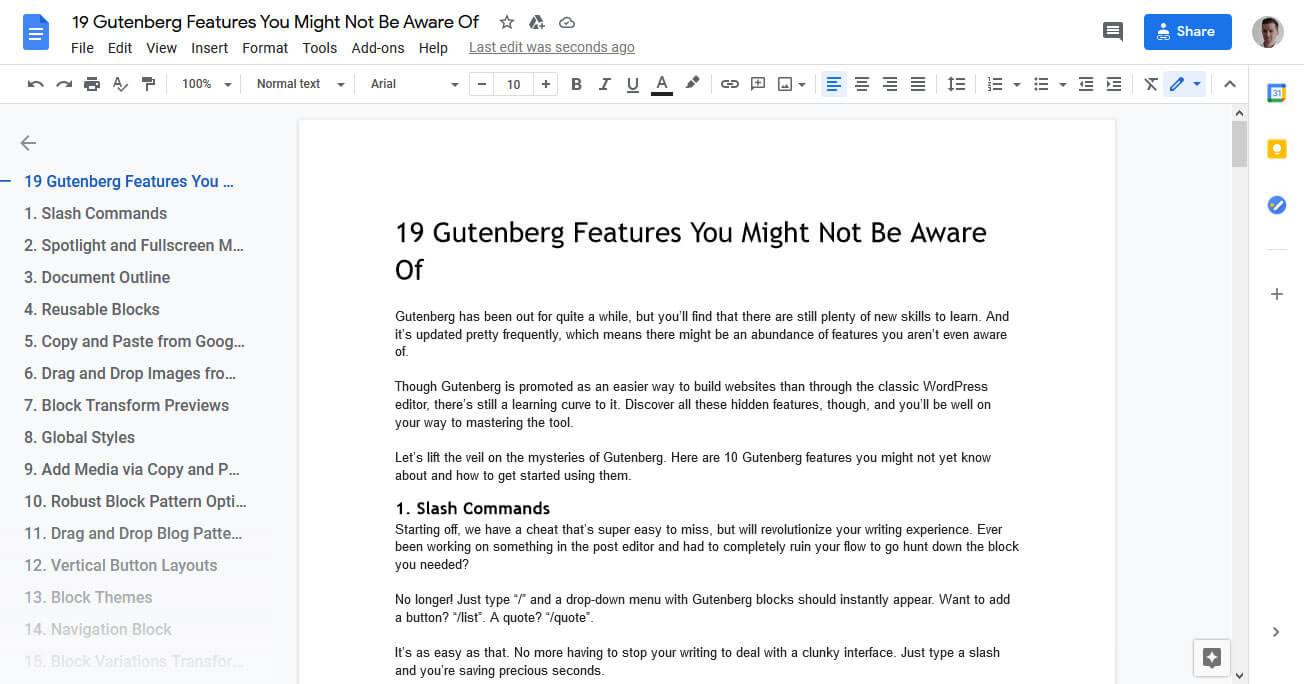Jump to '4. Reusable Blocks' in outline

click(92, 309)
